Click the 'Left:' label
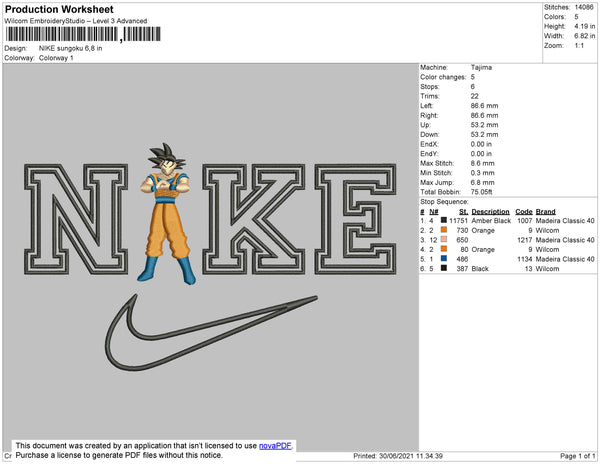Viewport: 600px width, 464px height. coord(427,106)
